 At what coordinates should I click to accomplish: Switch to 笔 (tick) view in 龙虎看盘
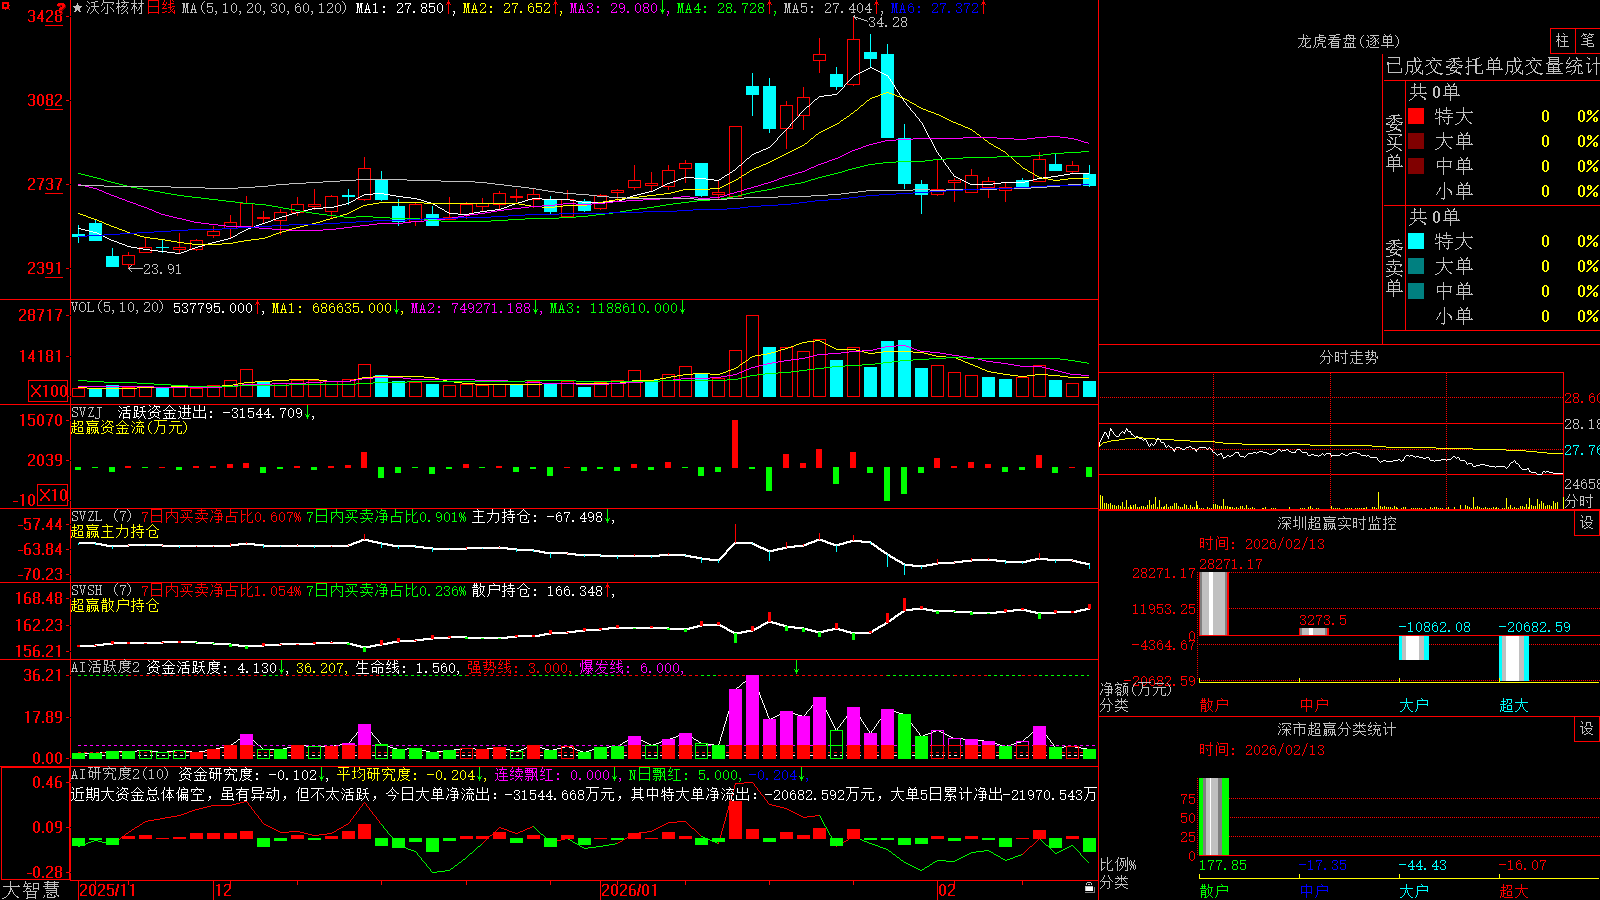tap(1588, 41)
